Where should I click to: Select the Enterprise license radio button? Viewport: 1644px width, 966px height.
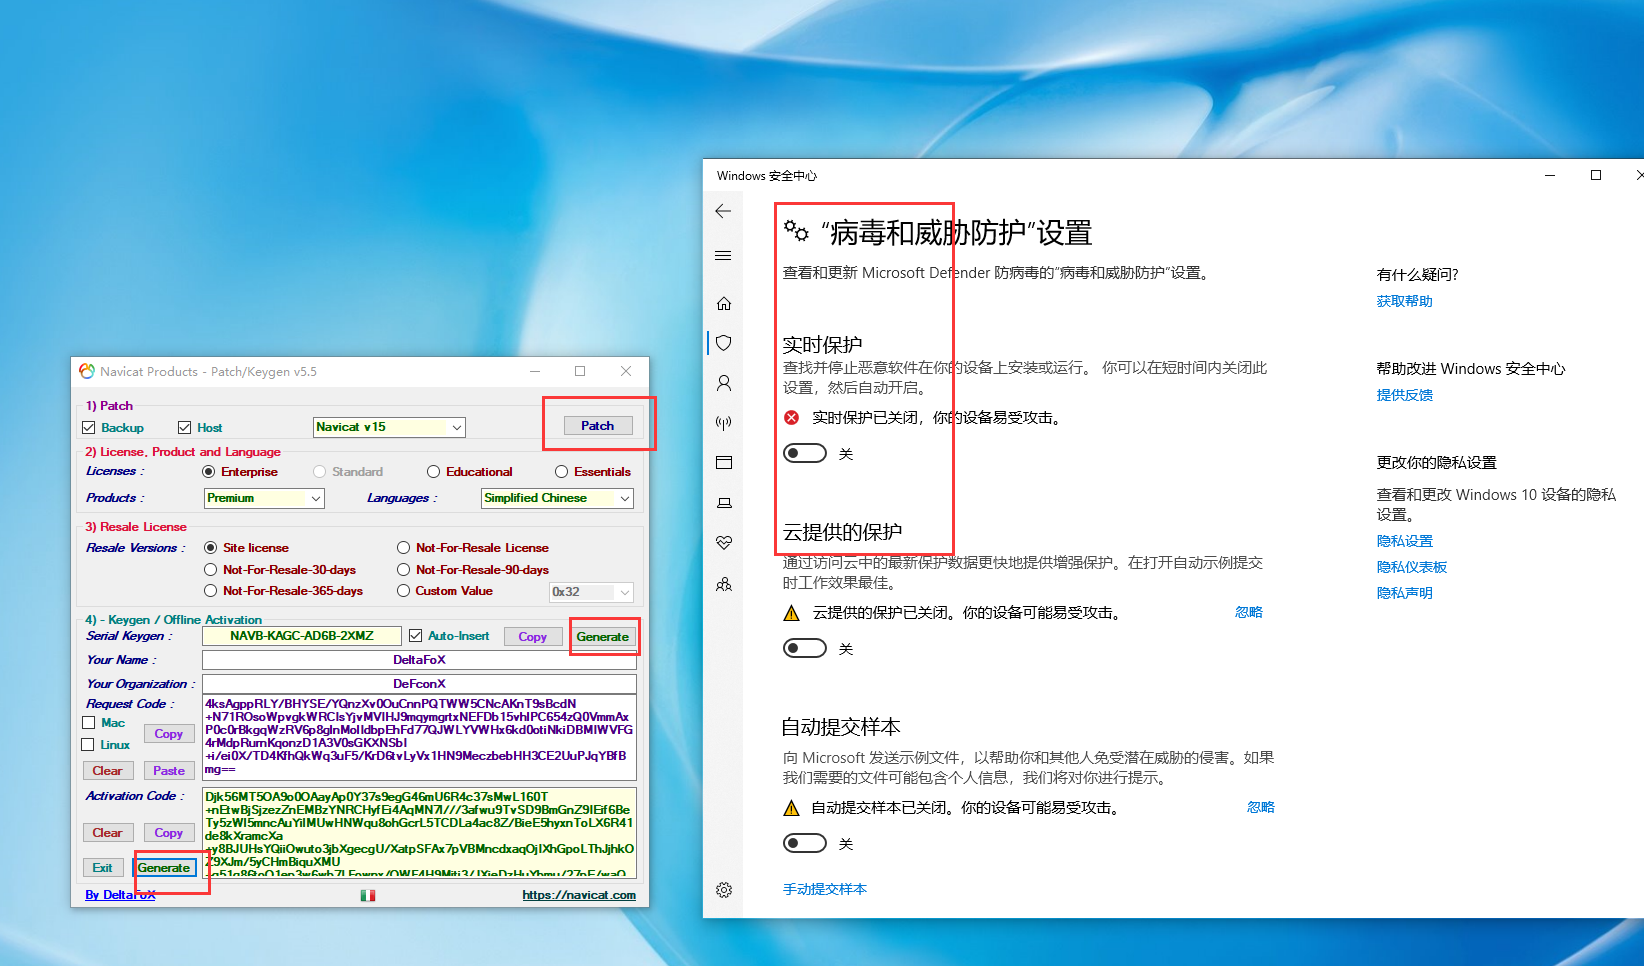coord(209,472)
